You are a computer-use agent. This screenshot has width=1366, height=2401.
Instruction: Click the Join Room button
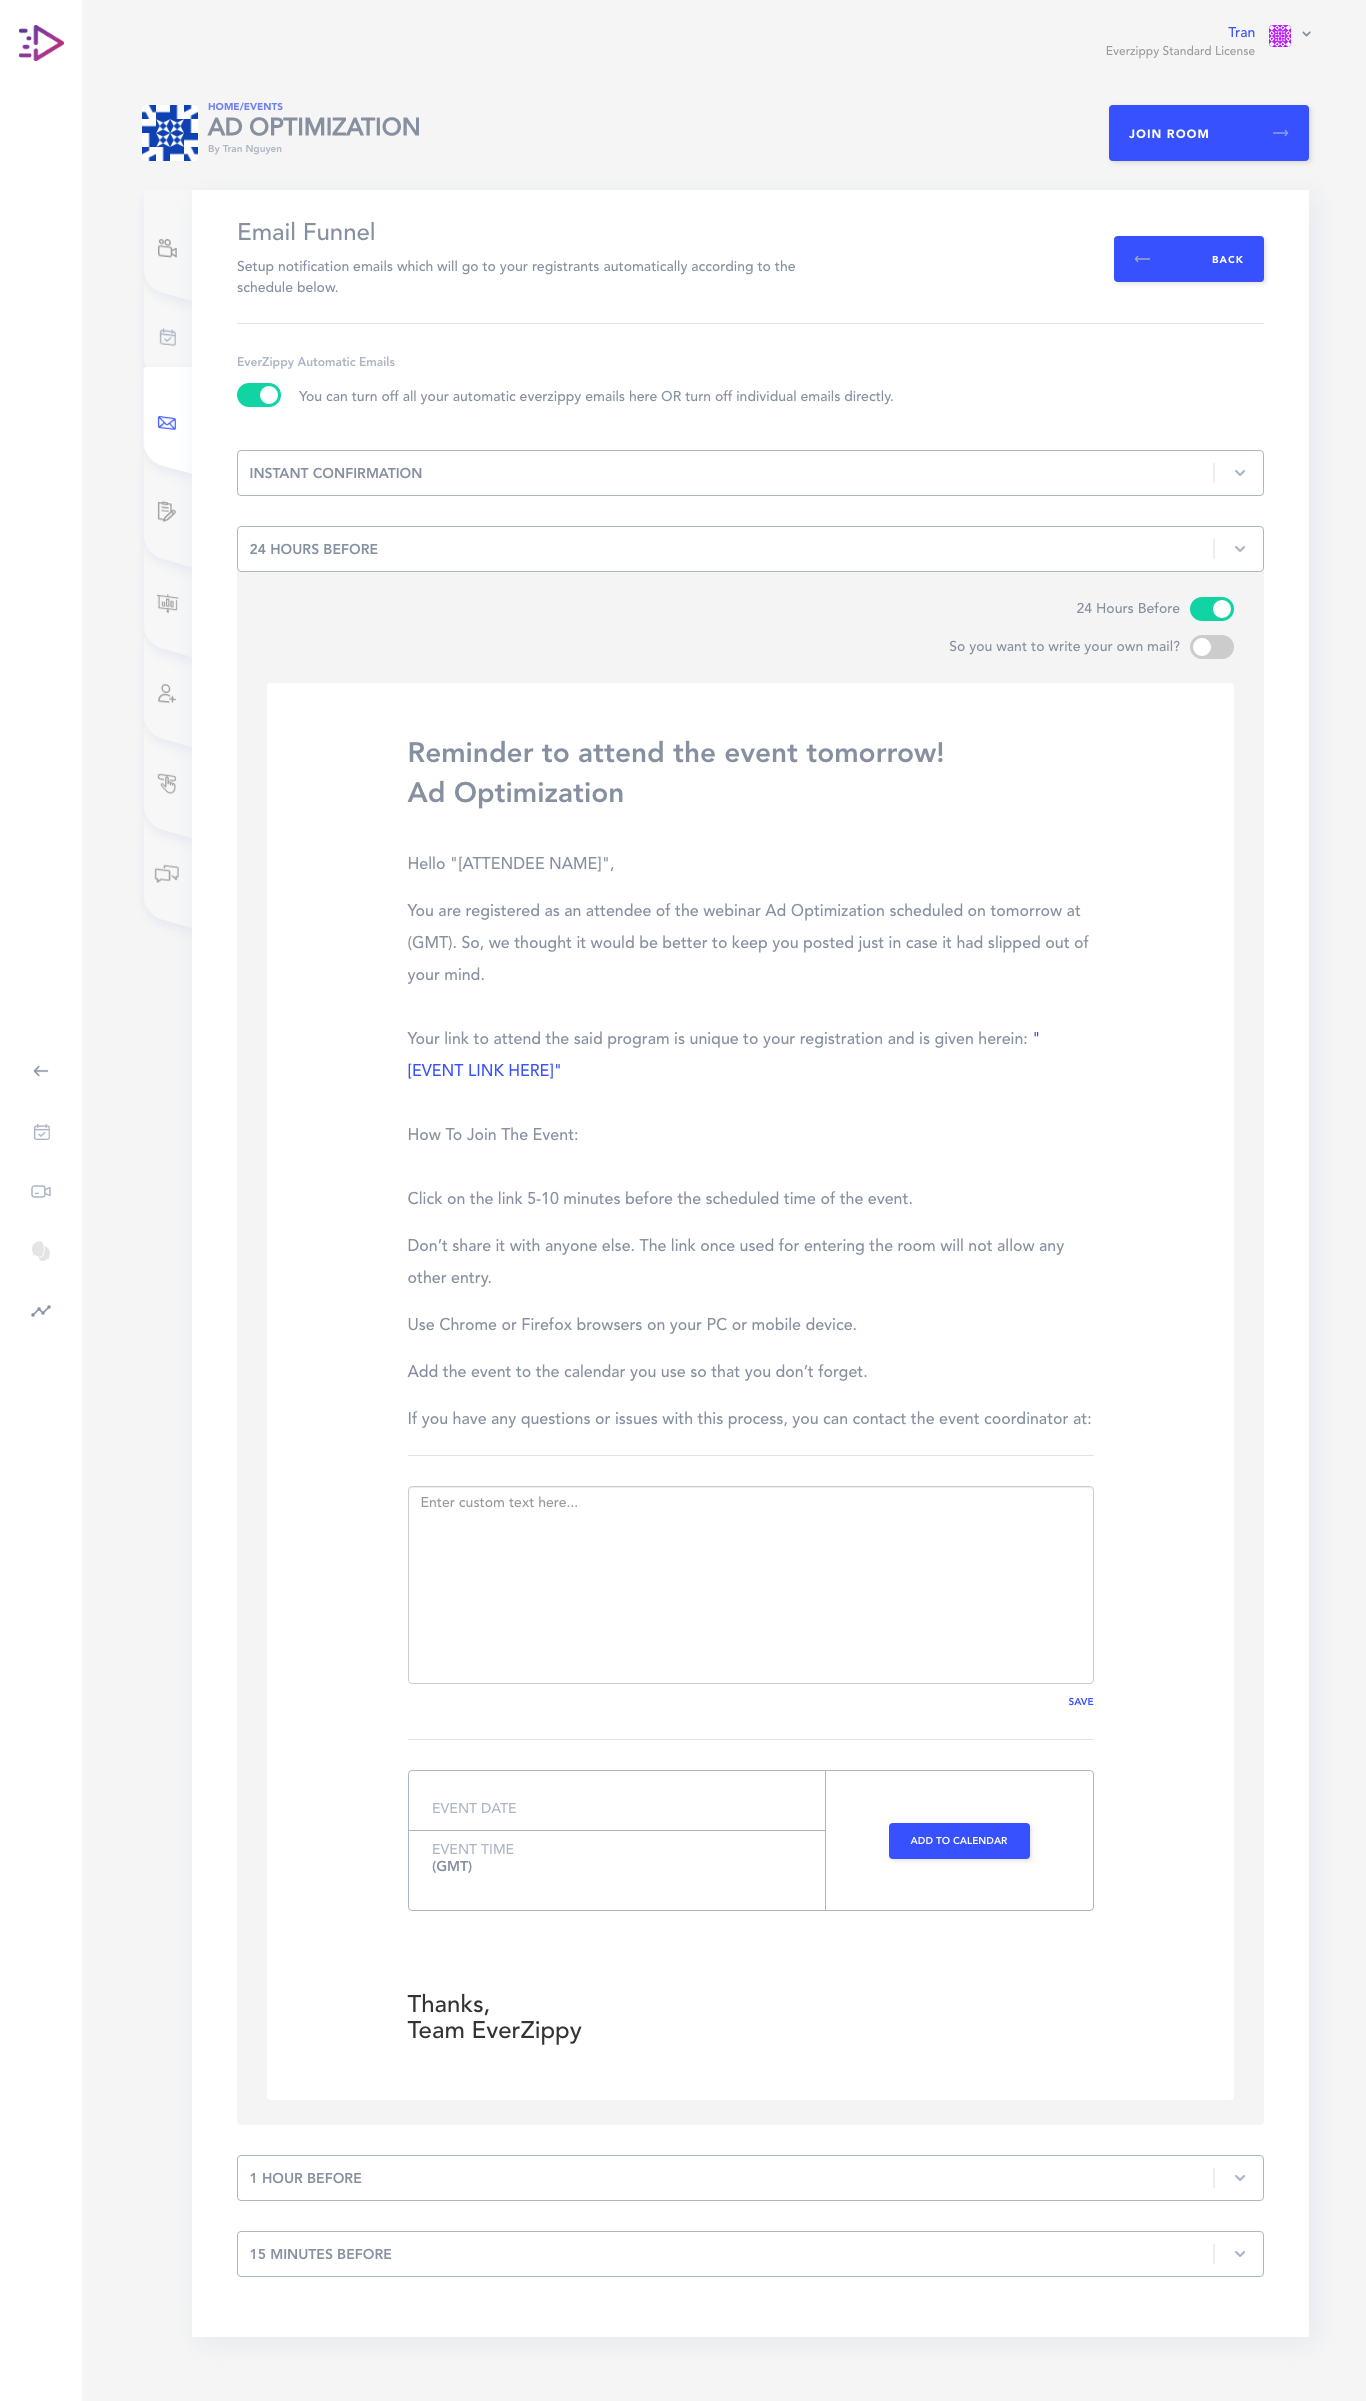tap(1208, 133)
